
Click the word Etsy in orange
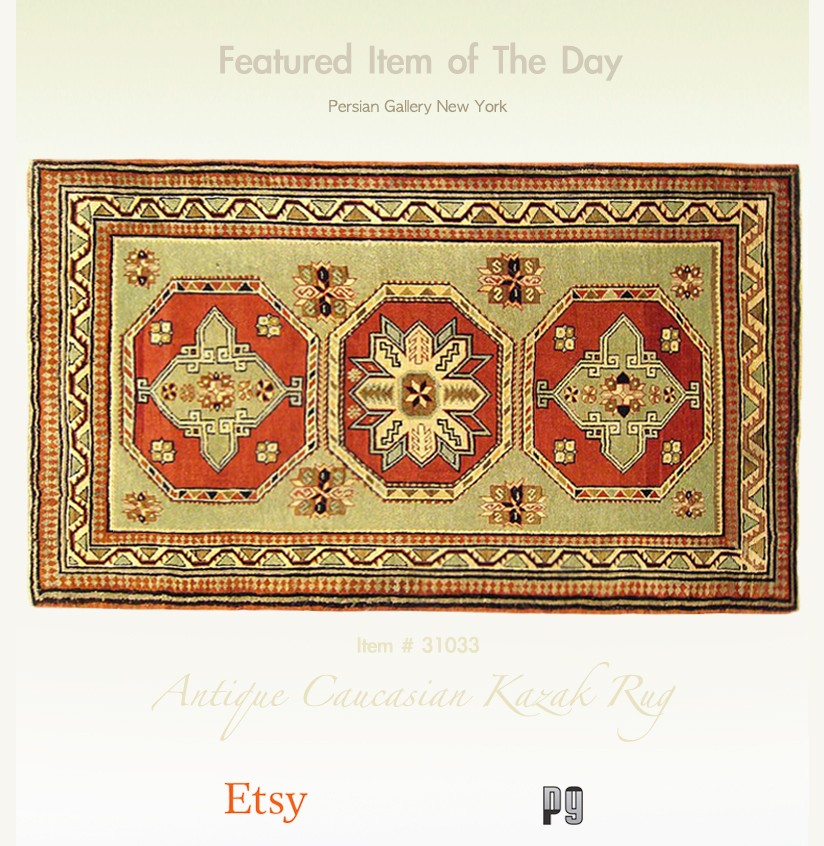[265, 800]
